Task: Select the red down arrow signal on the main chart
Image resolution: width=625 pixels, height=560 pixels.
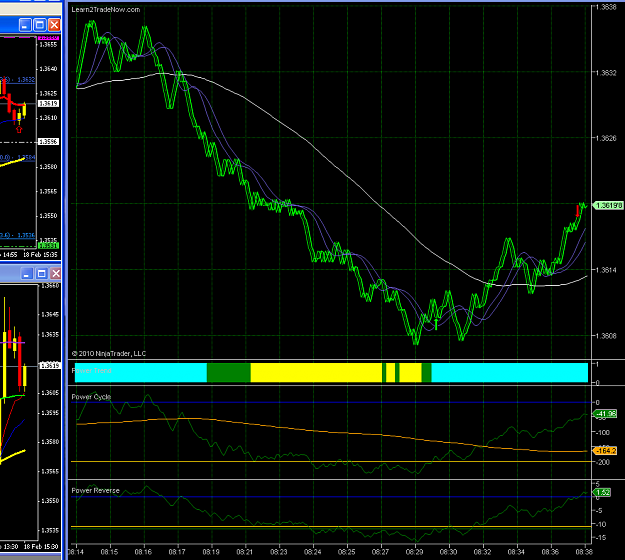Action: point(577,211)
